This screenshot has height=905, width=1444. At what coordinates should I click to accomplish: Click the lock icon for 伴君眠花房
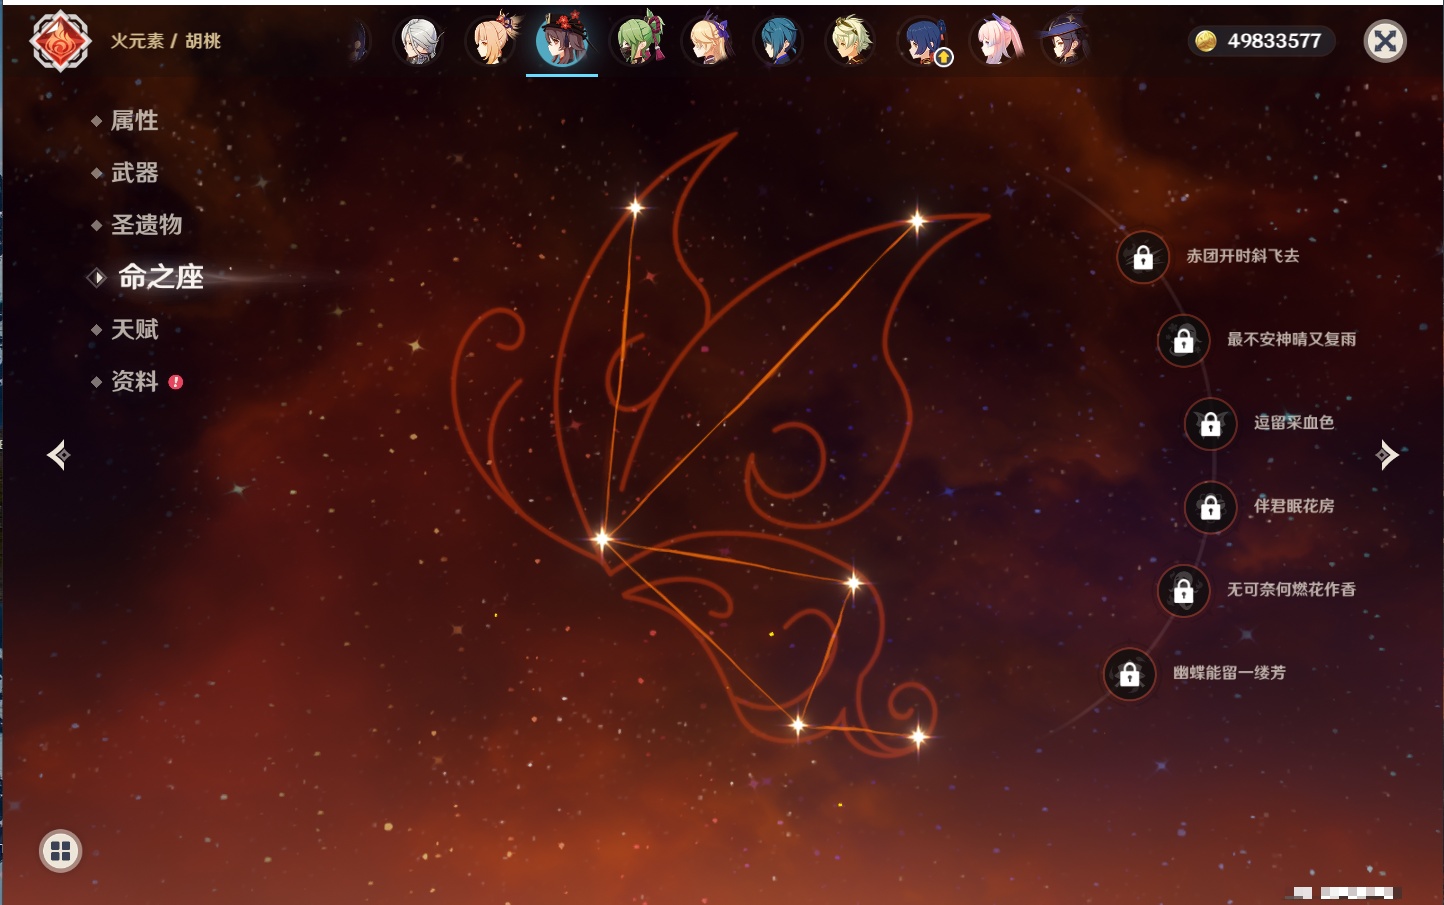pos(1210,507)
